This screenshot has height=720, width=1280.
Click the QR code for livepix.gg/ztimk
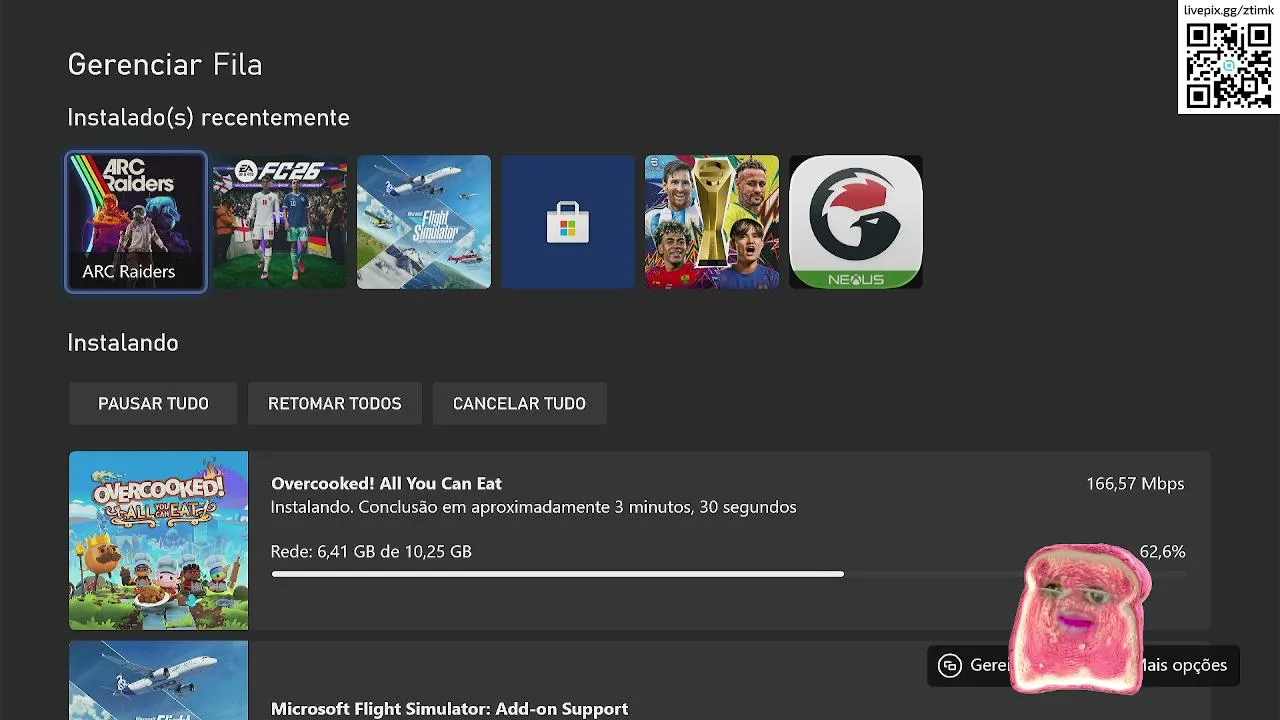coord(1229,66)
